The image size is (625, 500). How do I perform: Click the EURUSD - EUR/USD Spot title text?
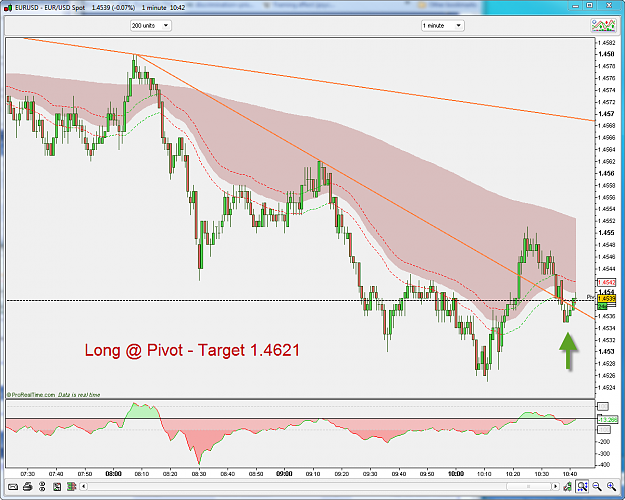click(50, 8)
